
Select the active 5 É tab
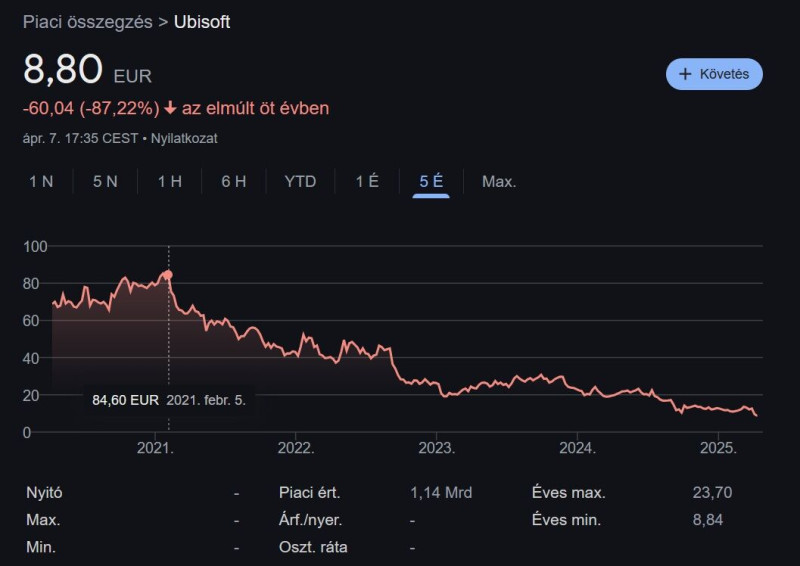pos(431,181)
